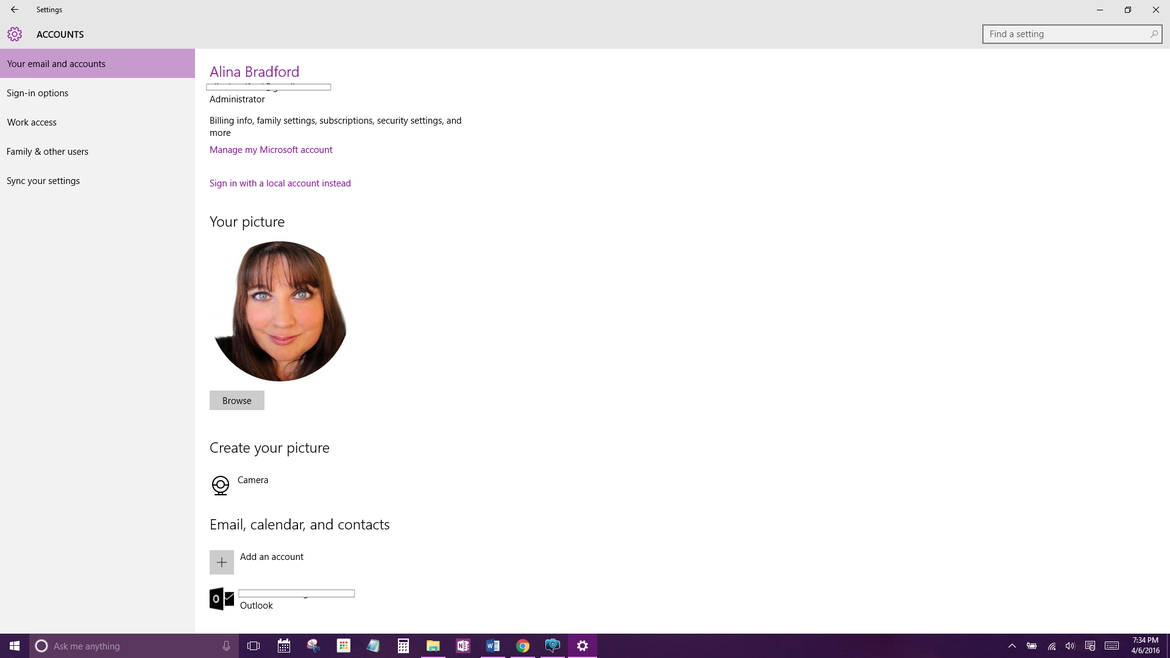Open Manage my Microsoft account link

click(271, 149)
